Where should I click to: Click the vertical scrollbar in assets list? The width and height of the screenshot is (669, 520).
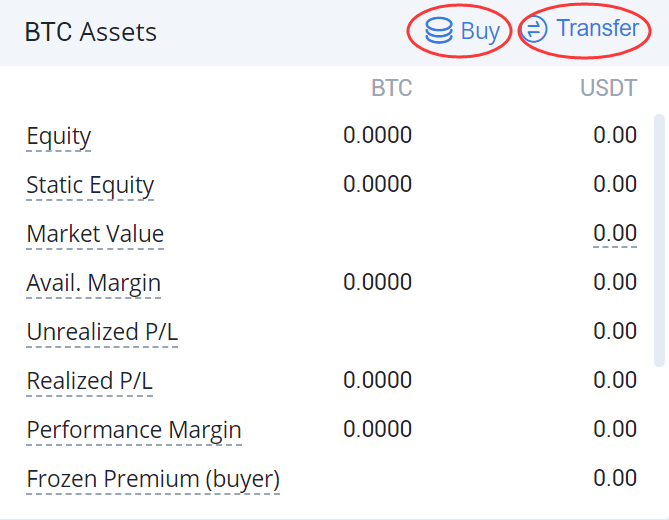pos(659,240)
